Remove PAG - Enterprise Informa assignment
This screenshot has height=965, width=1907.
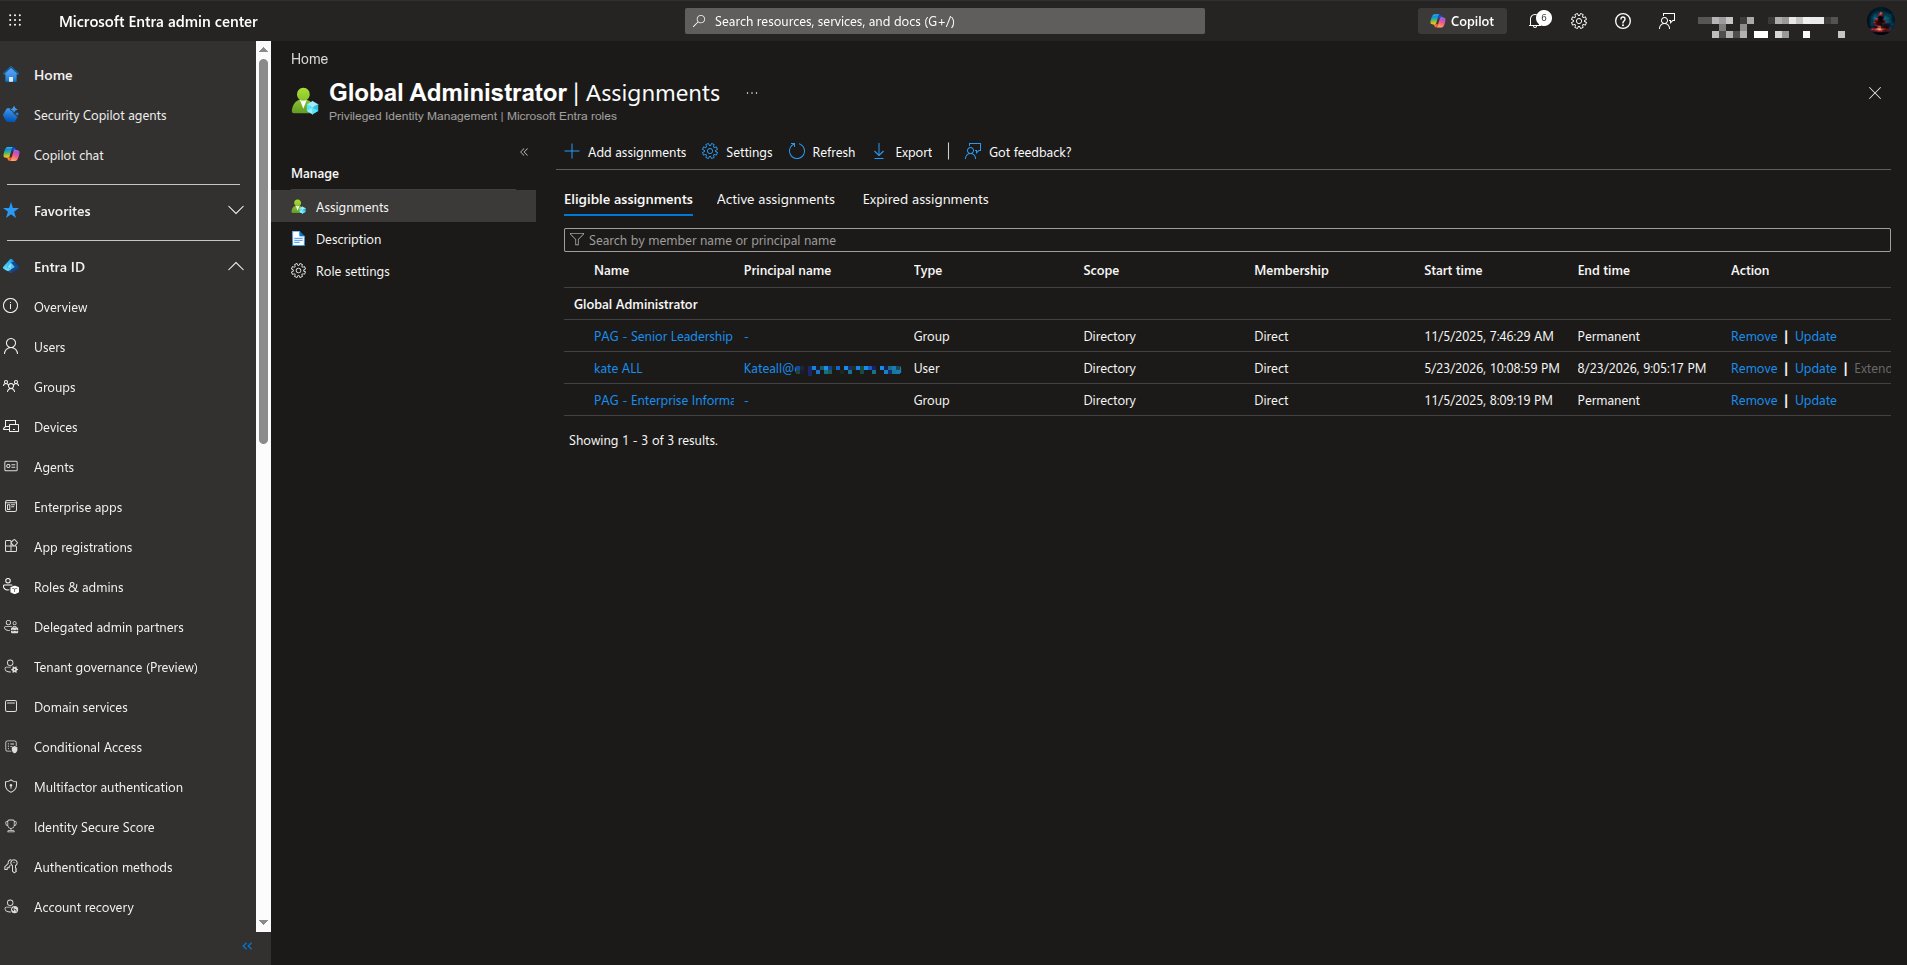pyautogui.click(x=1754, y=401)
